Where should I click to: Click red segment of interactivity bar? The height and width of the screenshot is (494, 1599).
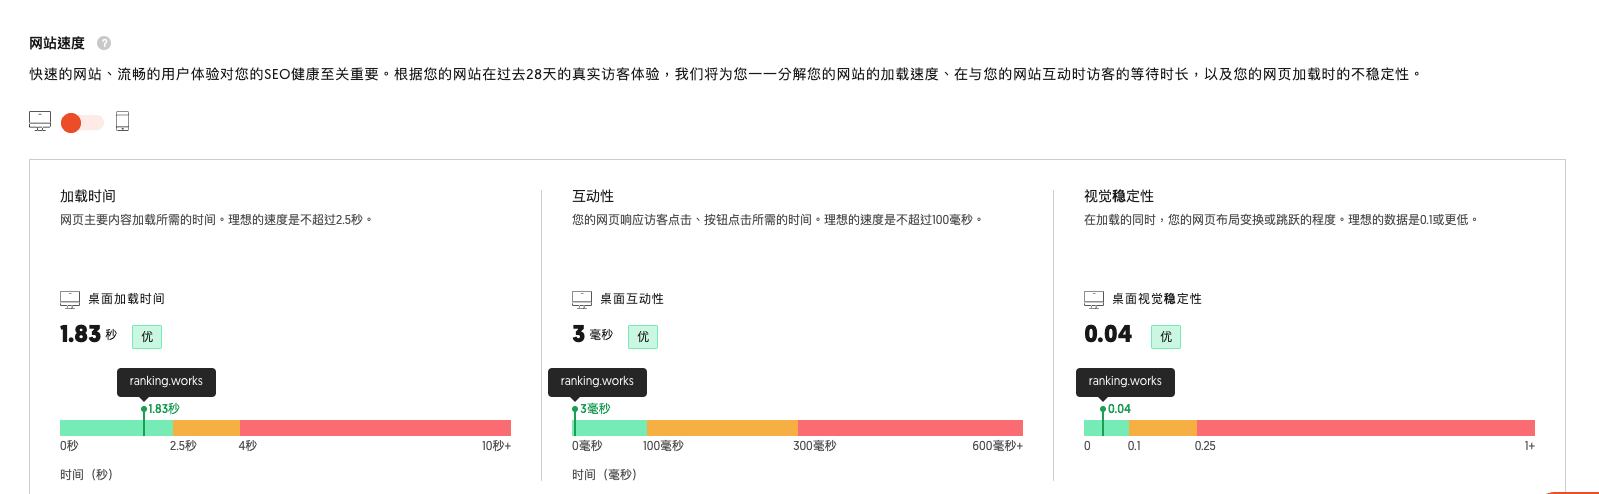pos(910,428)
